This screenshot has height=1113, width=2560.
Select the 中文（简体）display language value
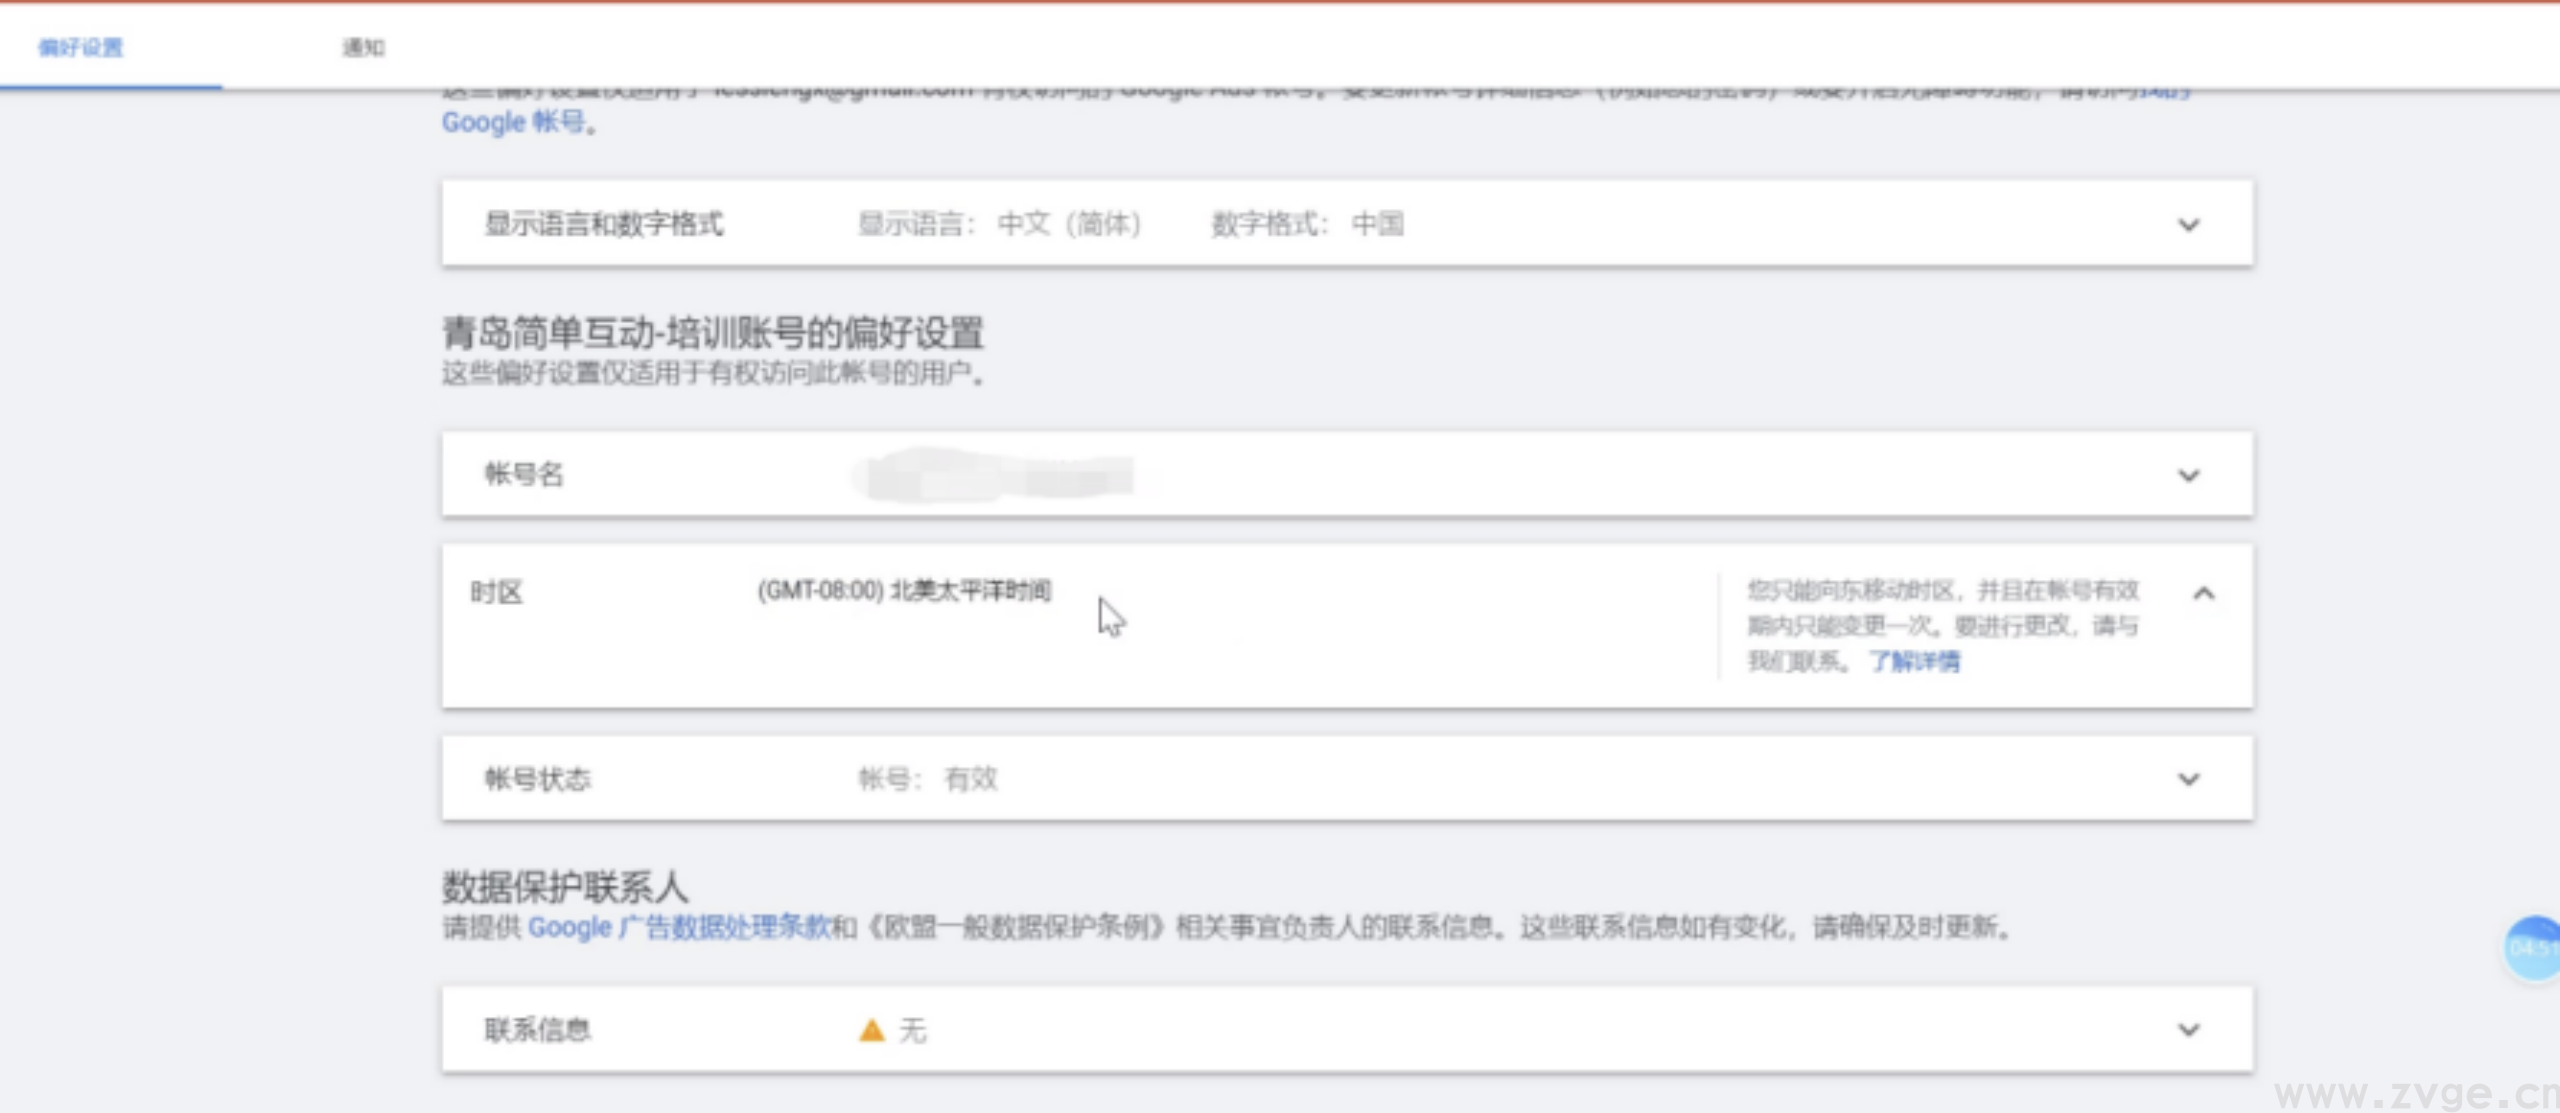click(x=1072, y=224)
